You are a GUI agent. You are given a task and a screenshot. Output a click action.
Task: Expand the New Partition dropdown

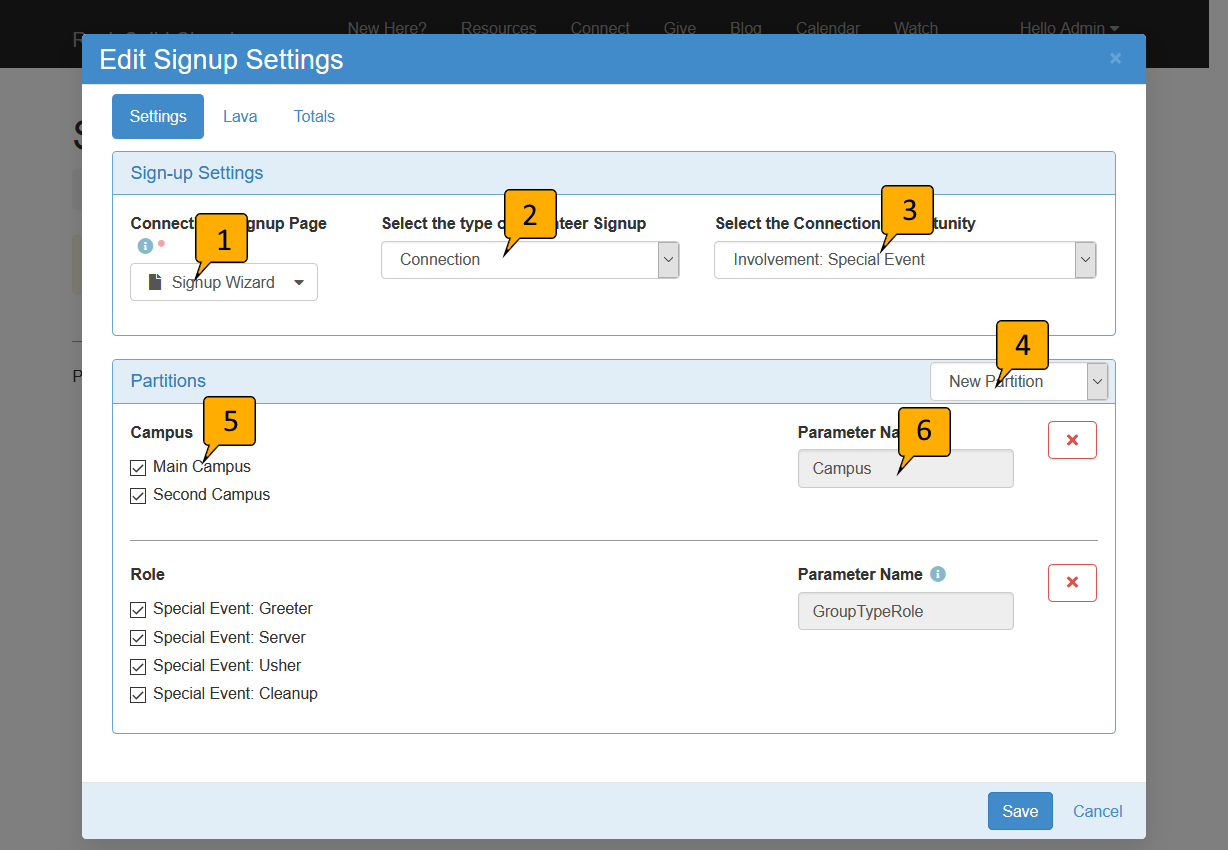1097,381
